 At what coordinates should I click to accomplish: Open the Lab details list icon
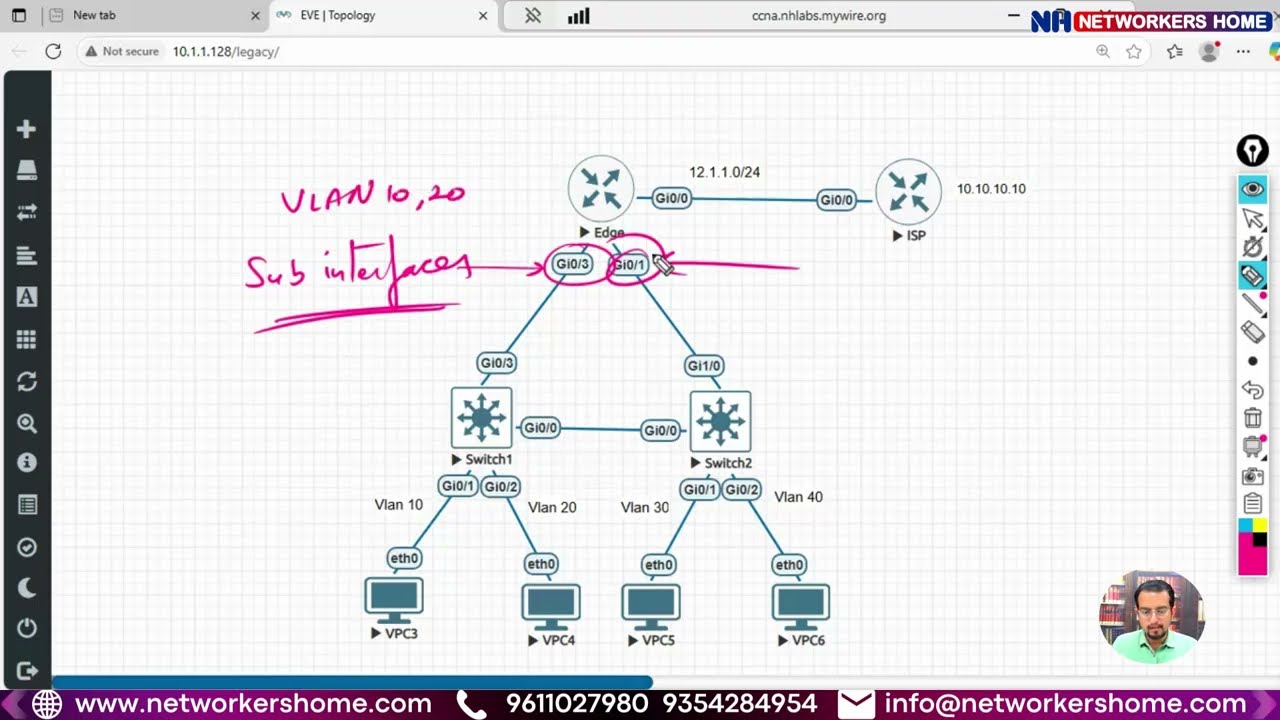pyautogui.click(x=27, y=505)
